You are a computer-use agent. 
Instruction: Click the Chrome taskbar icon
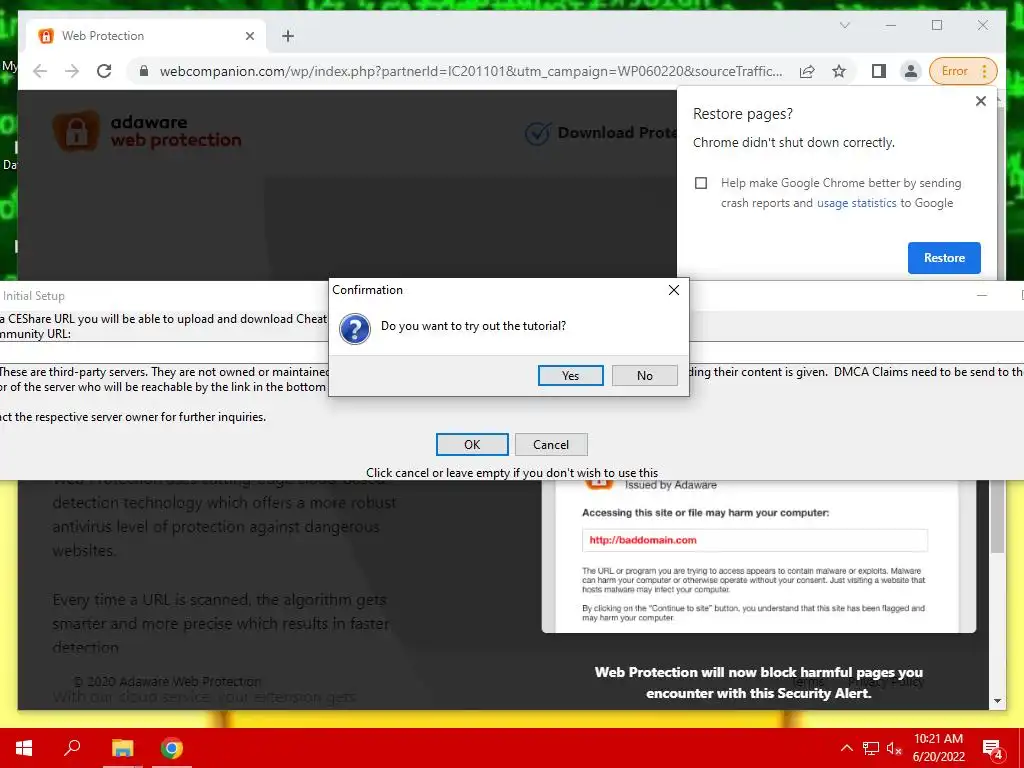[x=172, y=748]
